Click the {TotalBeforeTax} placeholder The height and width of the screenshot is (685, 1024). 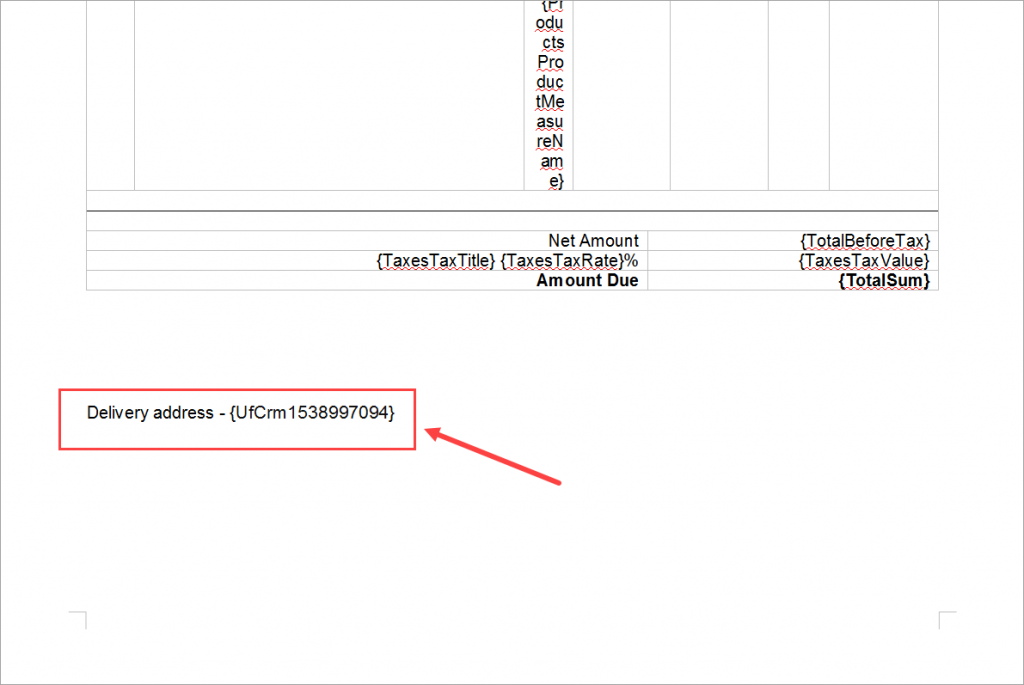pyautogui.click(x=865, y=241)
